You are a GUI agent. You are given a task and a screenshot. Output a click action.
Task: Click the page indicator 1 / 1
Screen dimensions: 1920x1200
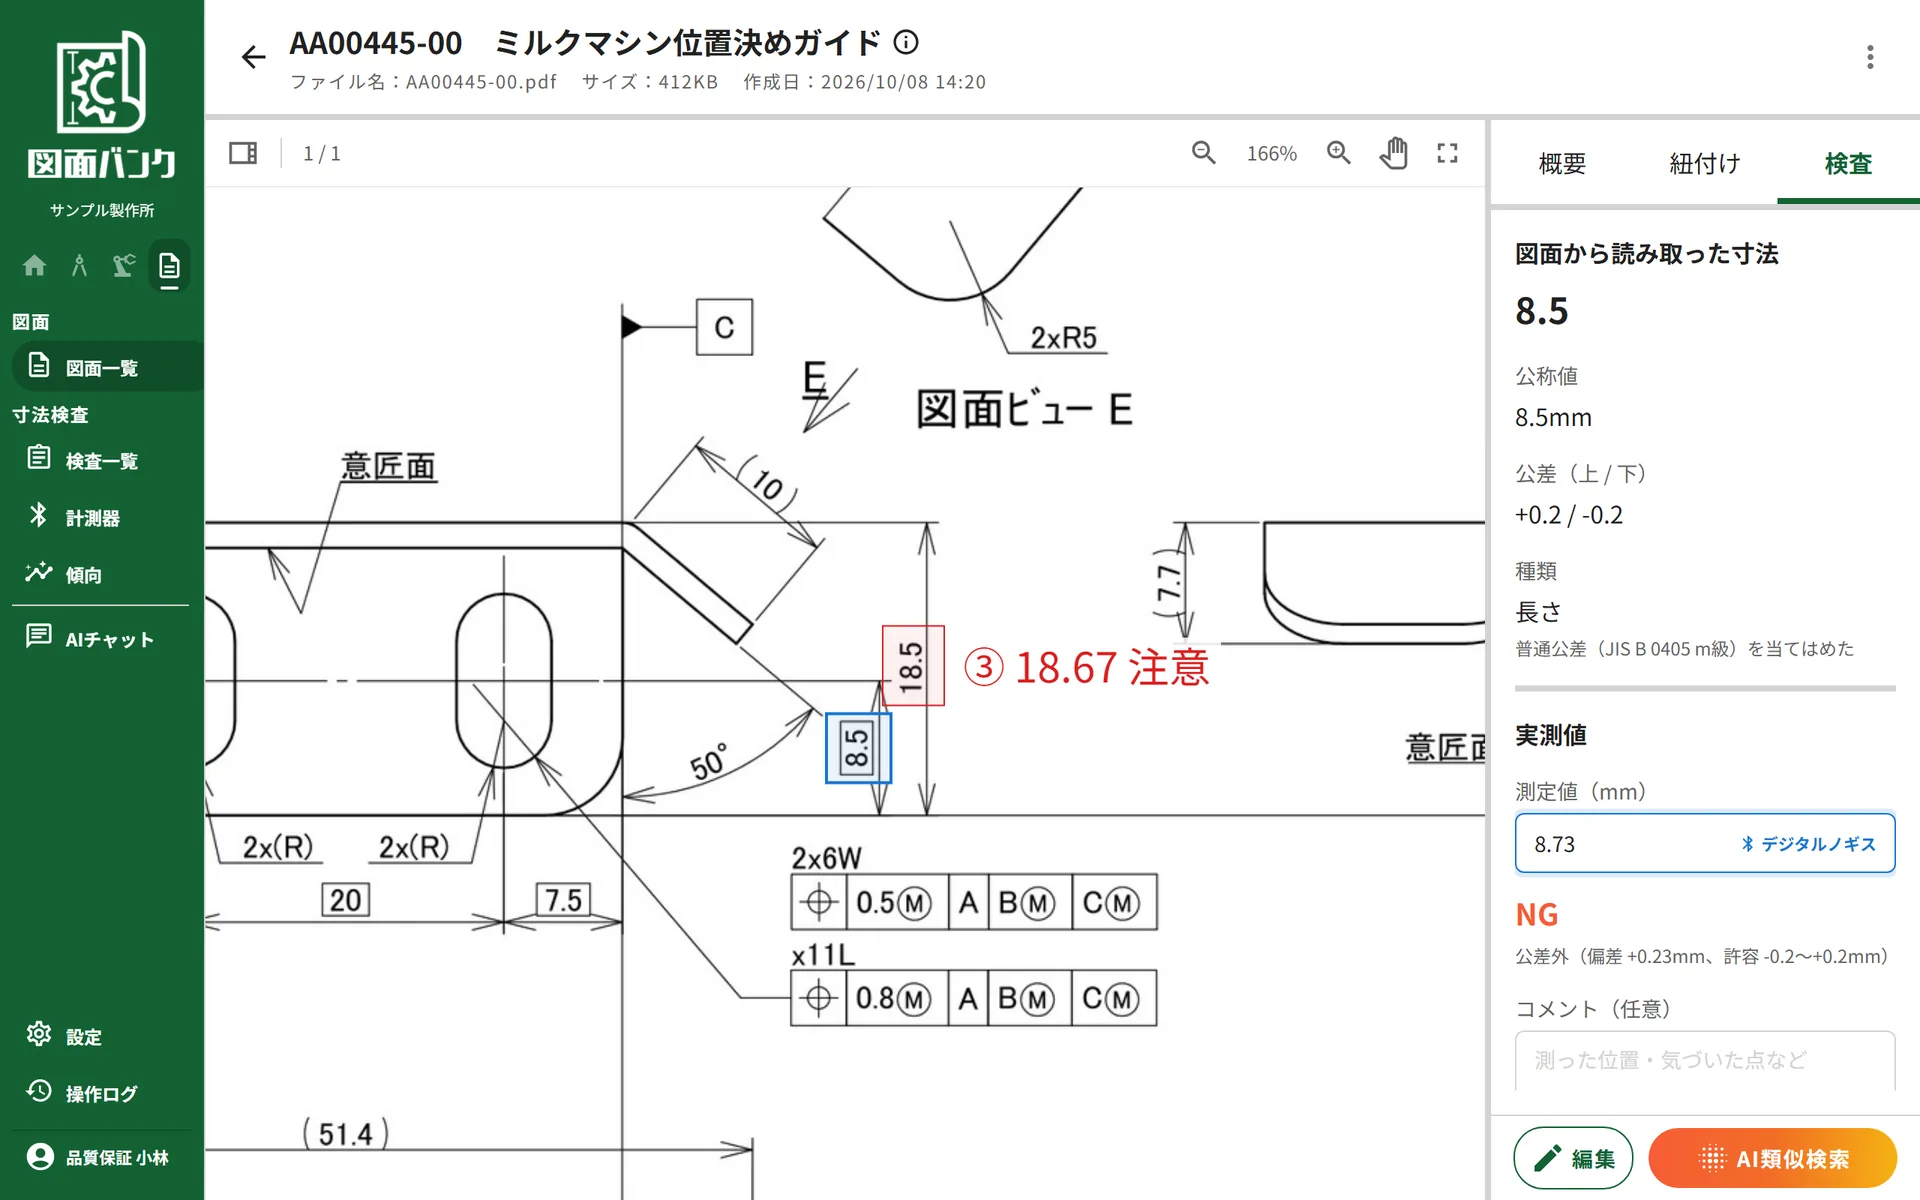tap(322, 153)
